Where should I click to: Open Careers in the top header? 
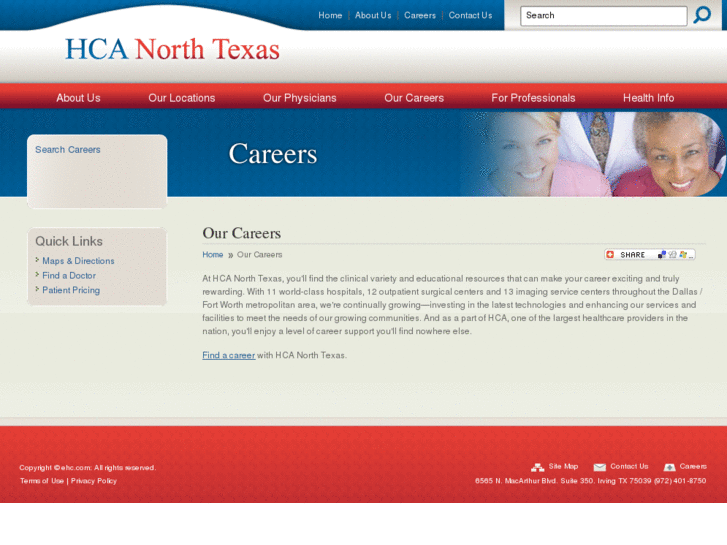coord(420,15)
